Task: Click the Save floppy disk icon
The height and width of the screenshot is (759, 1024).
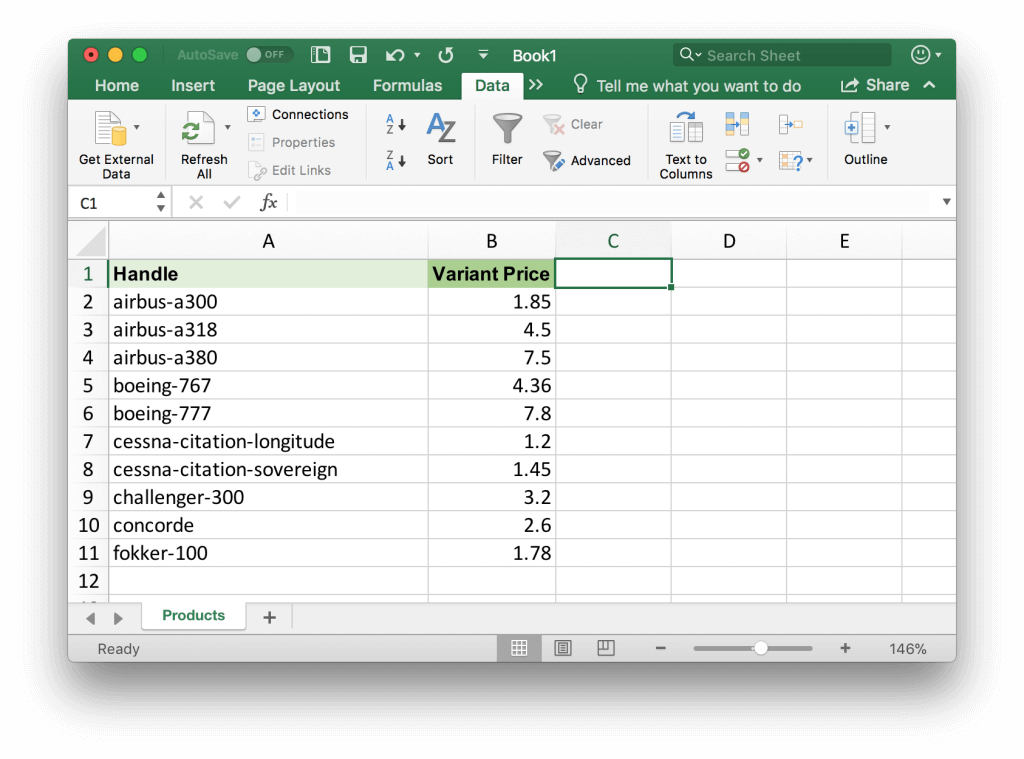Action: click(358, 55)
